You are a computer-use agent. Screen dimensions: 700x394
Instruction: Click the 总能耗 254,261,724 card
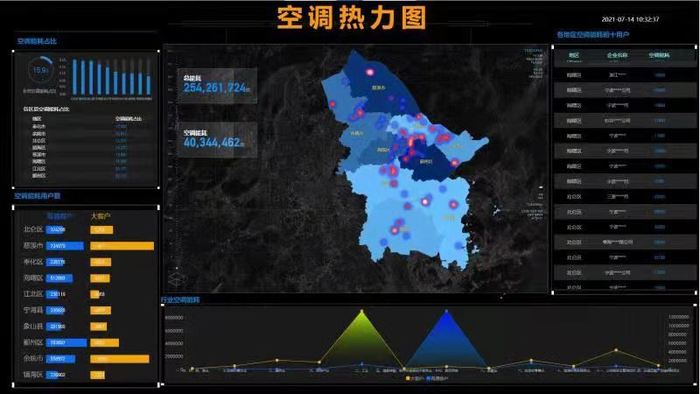[217, 86]
